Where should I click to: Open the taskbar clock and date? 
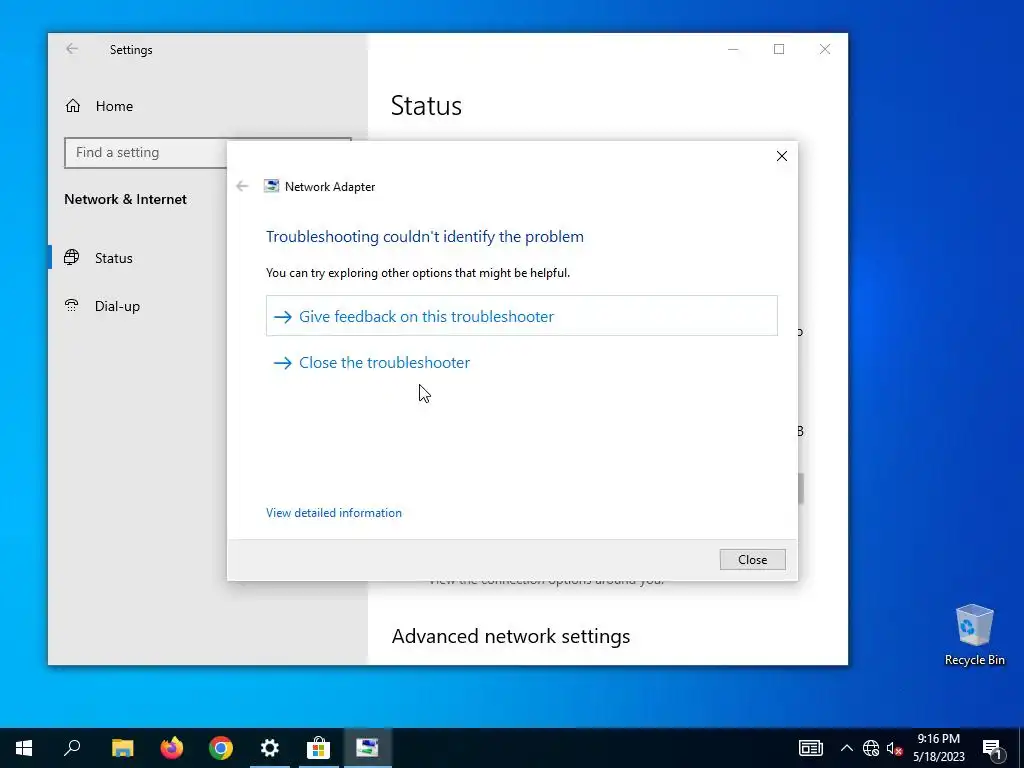(938, 748)
